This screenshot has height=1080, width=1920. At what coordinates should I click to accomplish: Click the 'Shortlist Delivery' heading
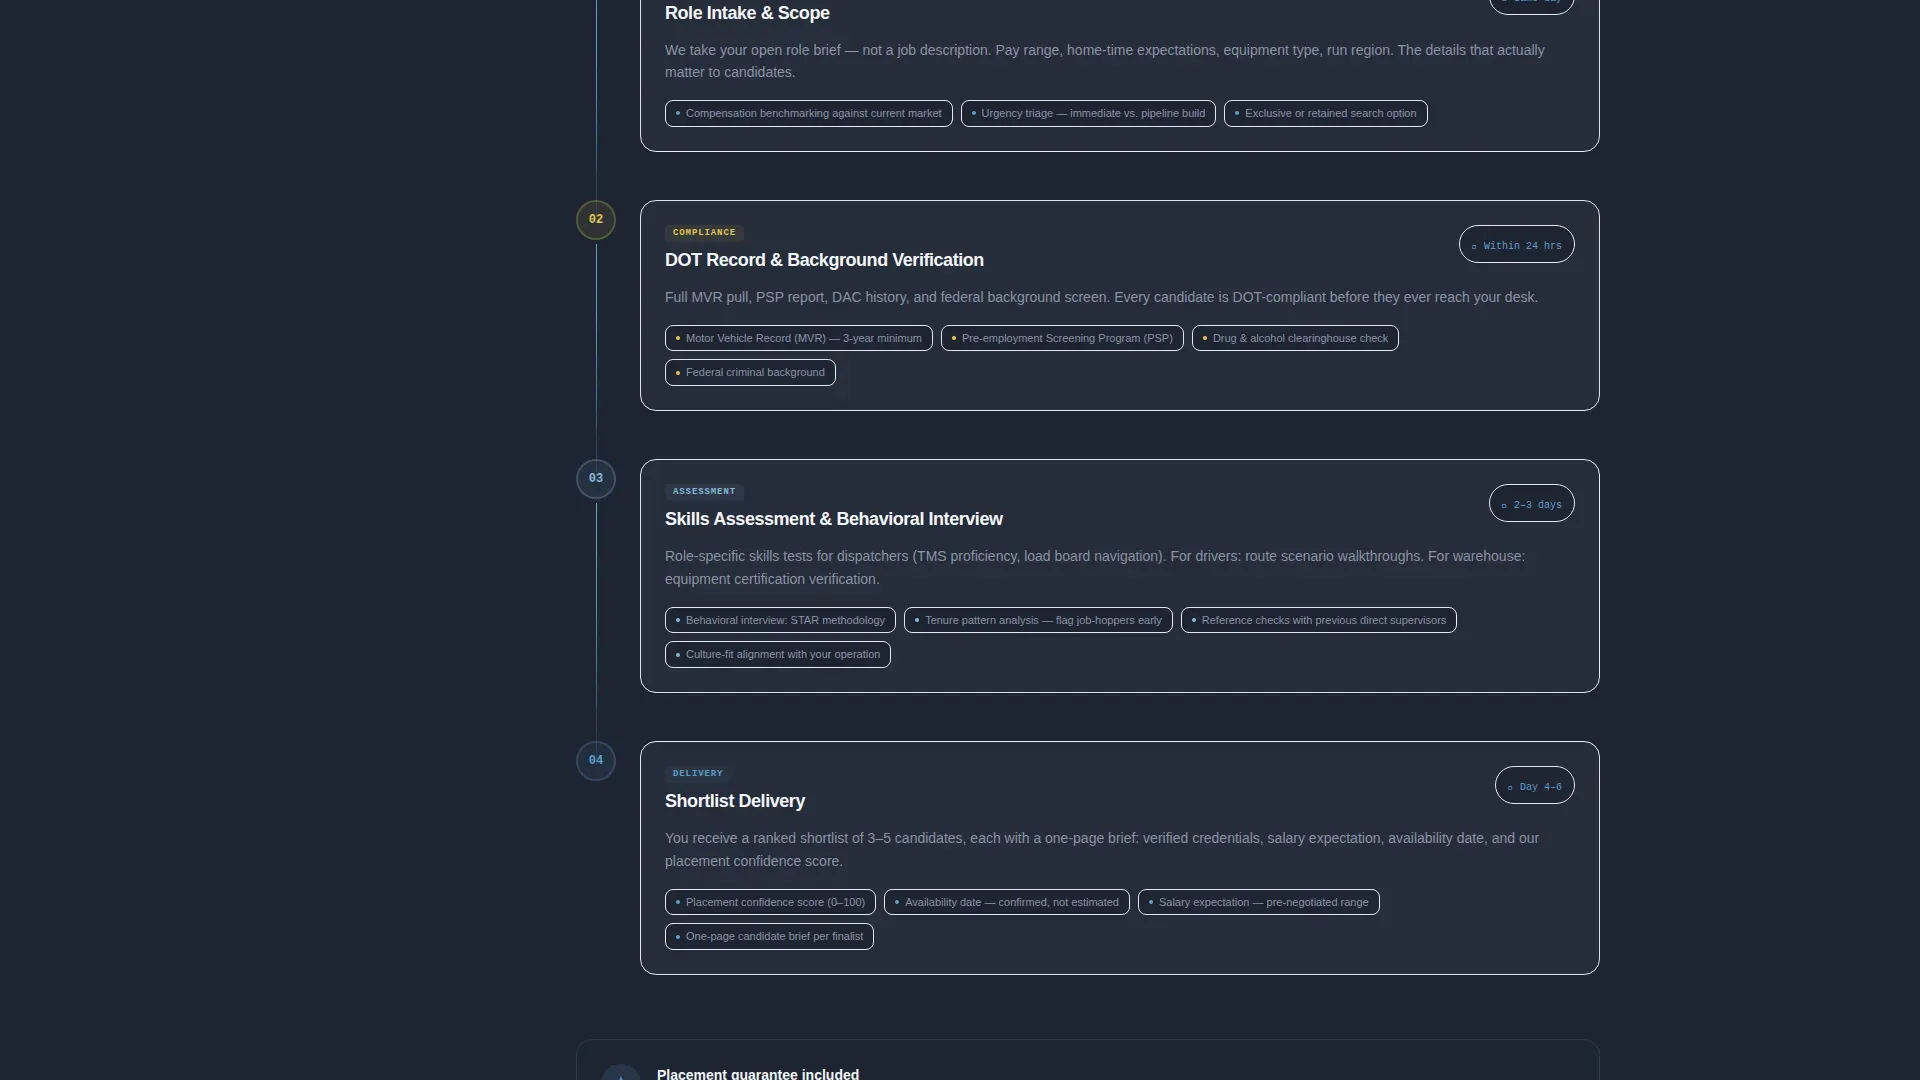(735, 801)
